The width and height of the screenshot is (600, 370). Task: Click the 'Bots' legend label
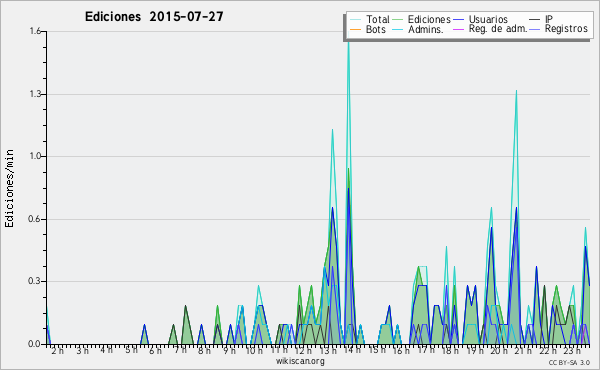click(375, 29)
